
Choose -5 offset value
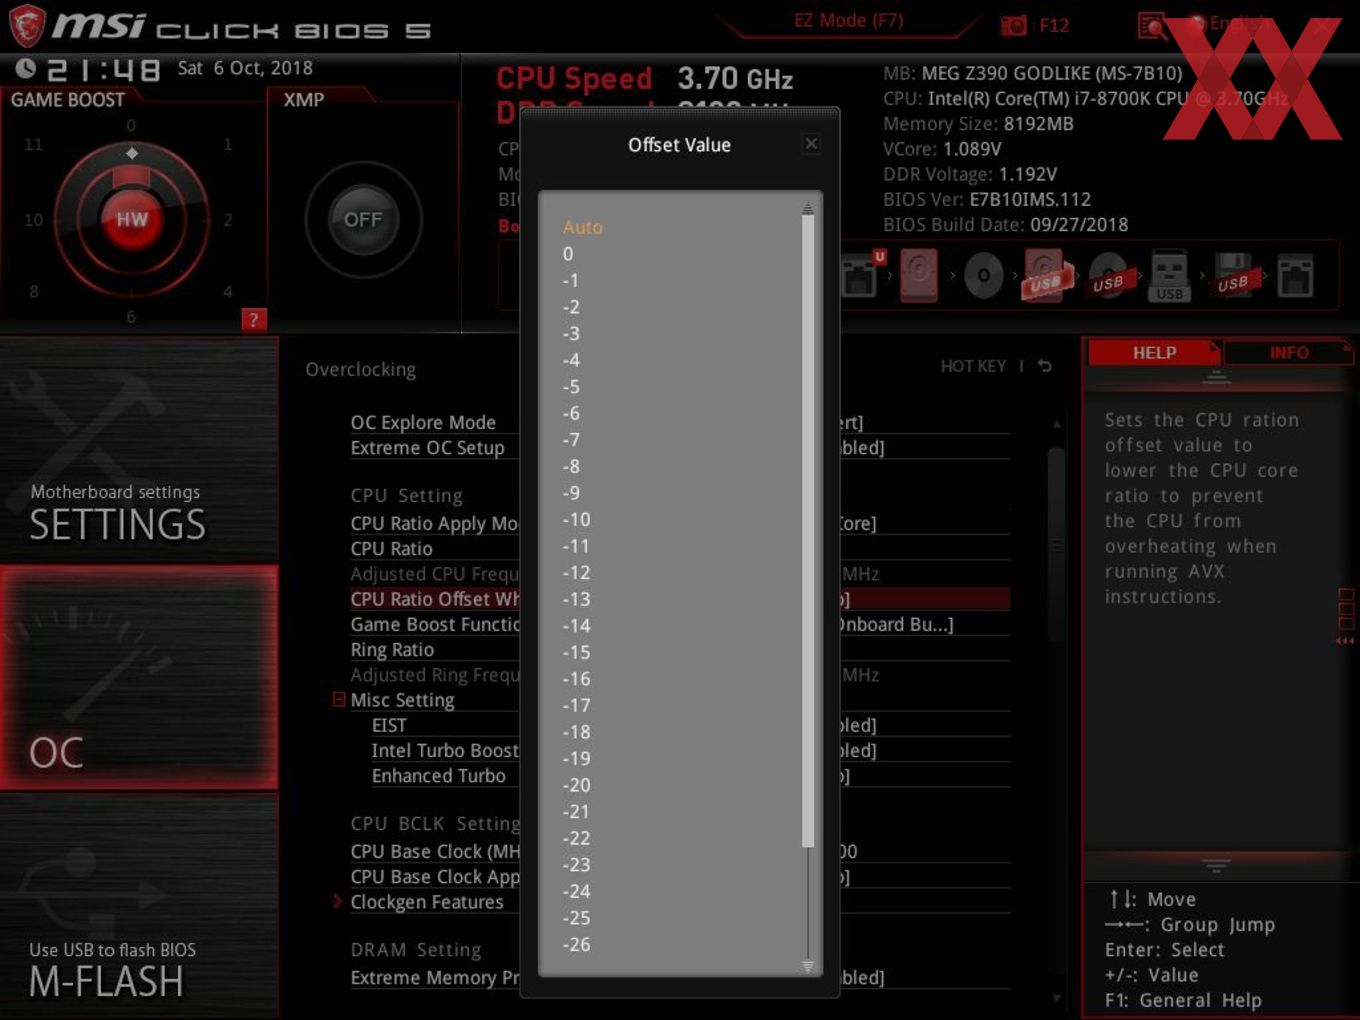pos(571,386)
